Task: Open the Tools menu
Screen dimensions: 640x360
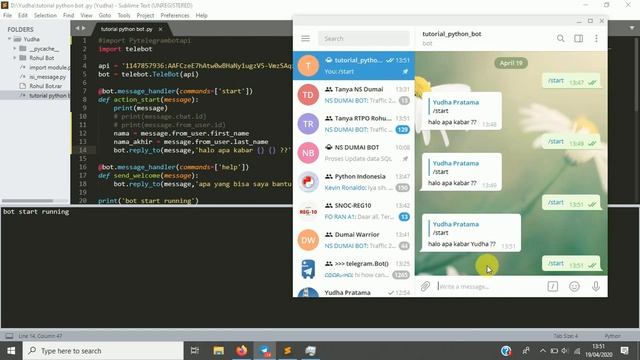Action: pos(124,15)
